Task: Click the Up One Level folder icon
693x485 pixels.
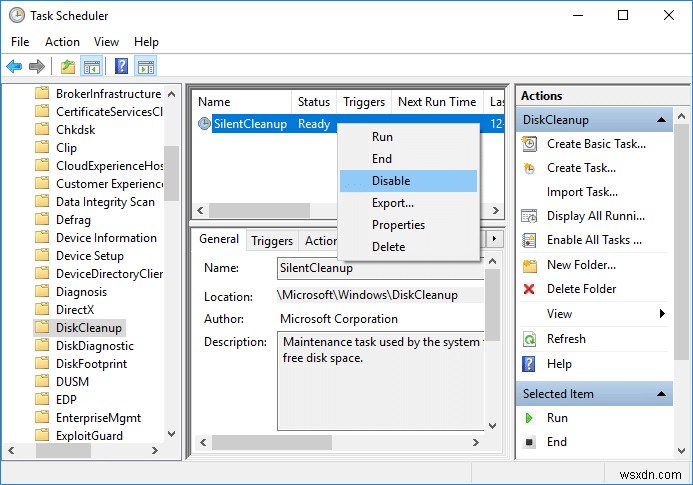Action: tap(68, 67)
